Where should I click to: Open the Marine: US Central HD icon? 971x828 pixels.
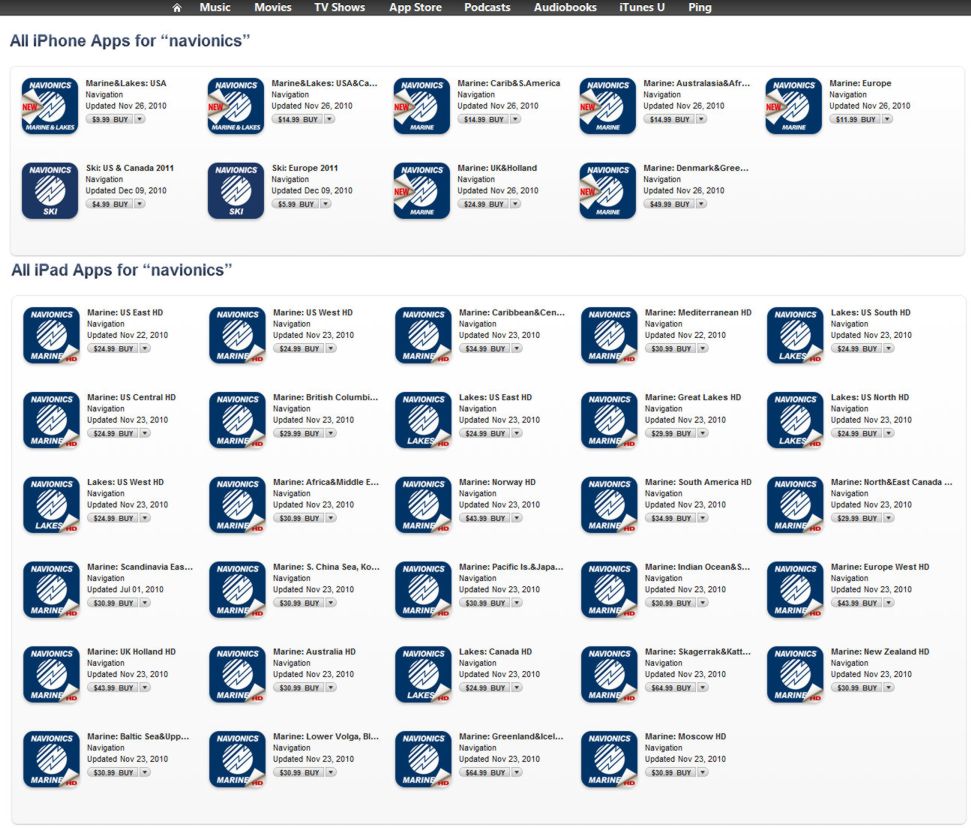point(51,420)
